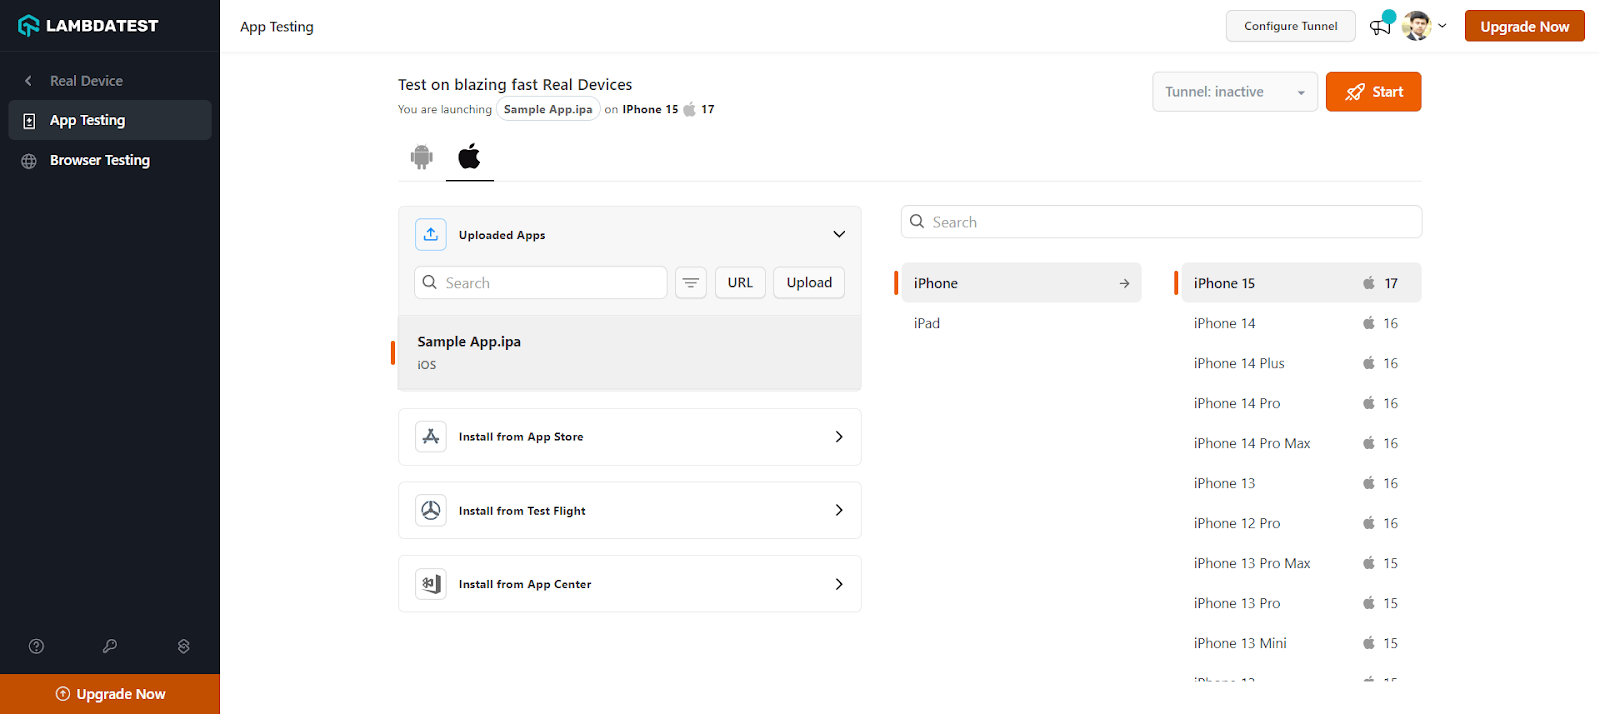The height and width of the screenshot is (714, 1600).
Task: Select iPhone 14 device
Action: pos(1301,323)
